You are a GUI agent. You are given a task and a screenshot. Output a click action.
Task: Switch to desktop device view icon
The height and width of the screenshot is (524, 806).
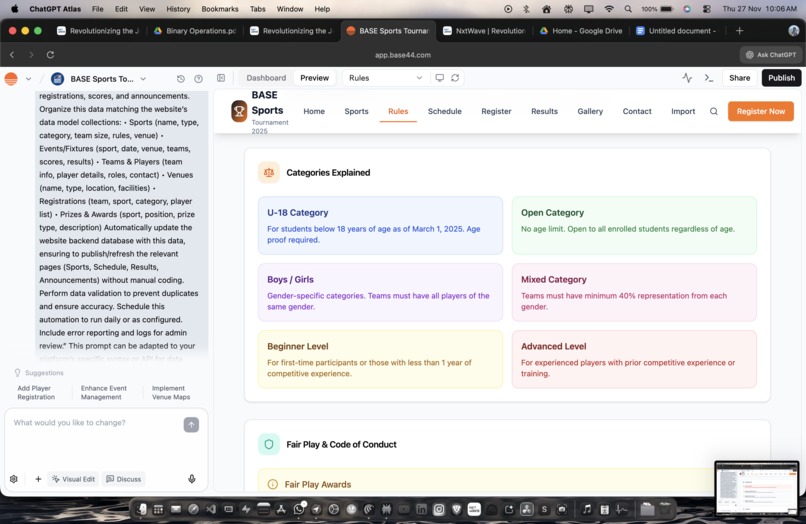click(x=439, y=78)
